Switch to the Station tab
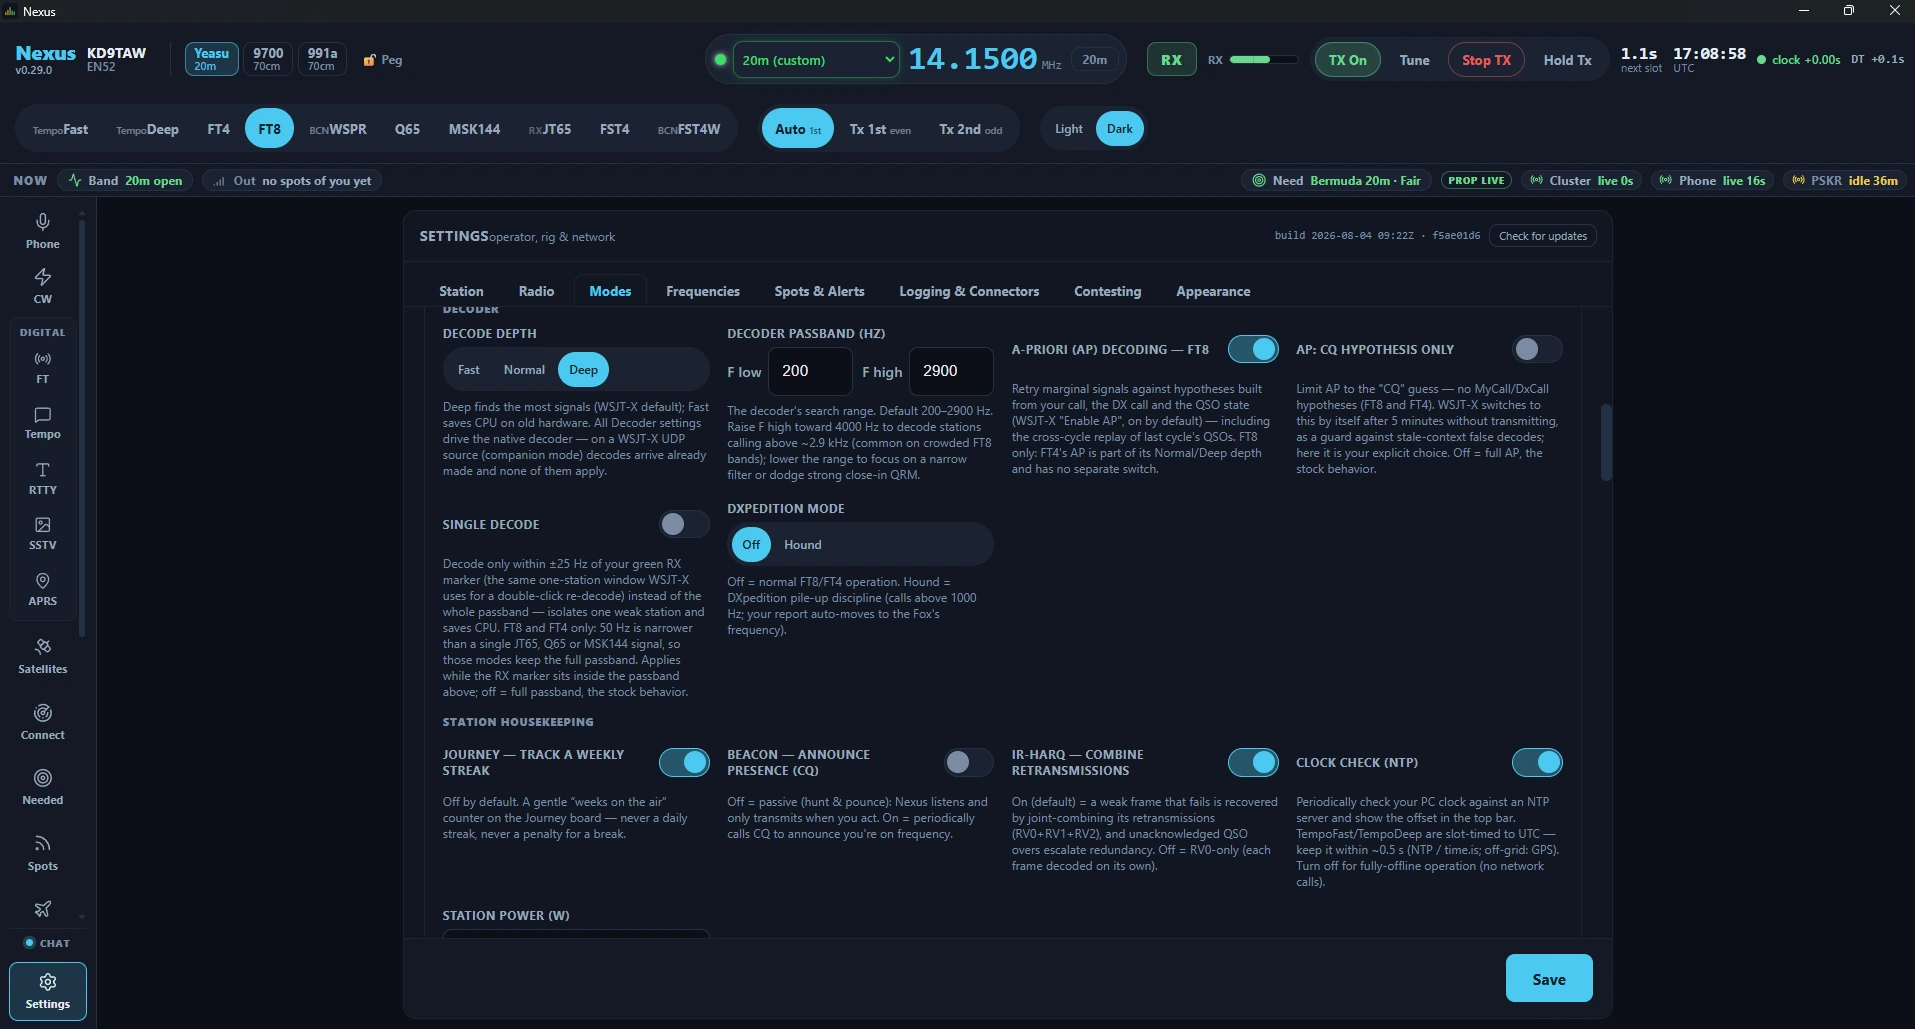The height and width of the screenshot is (1029, 1915). (x=461, y=291)
